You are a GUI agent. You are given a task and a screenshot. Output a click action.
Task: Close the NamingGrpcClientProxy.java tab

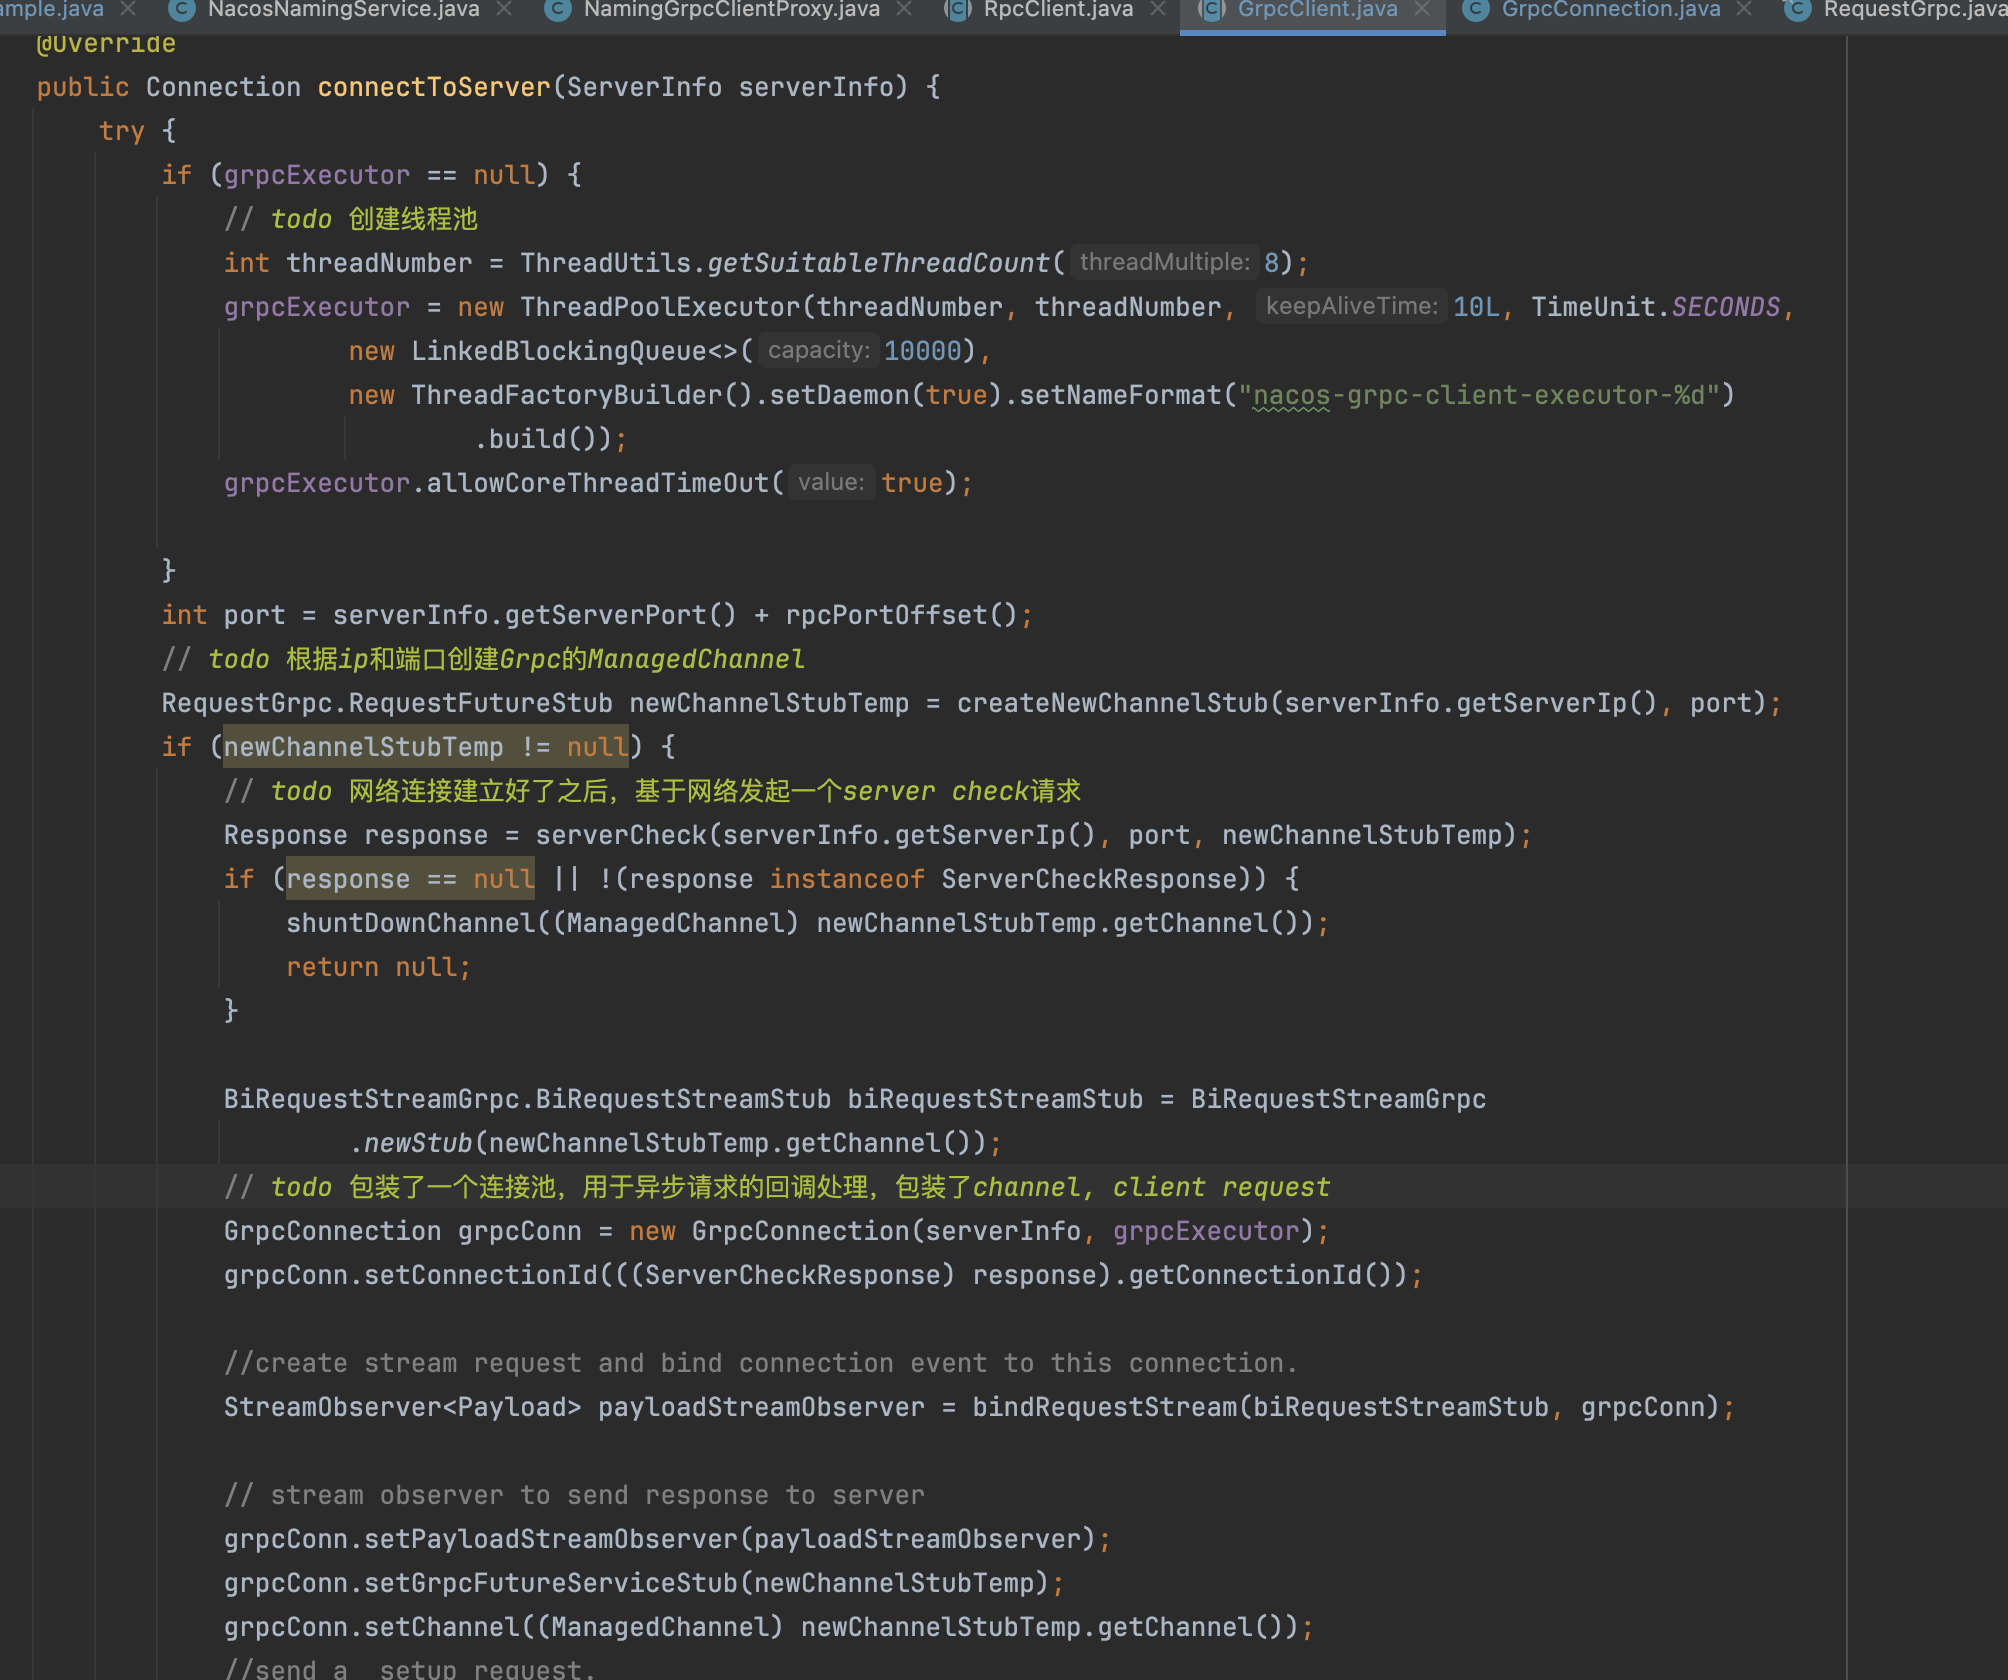904,10
